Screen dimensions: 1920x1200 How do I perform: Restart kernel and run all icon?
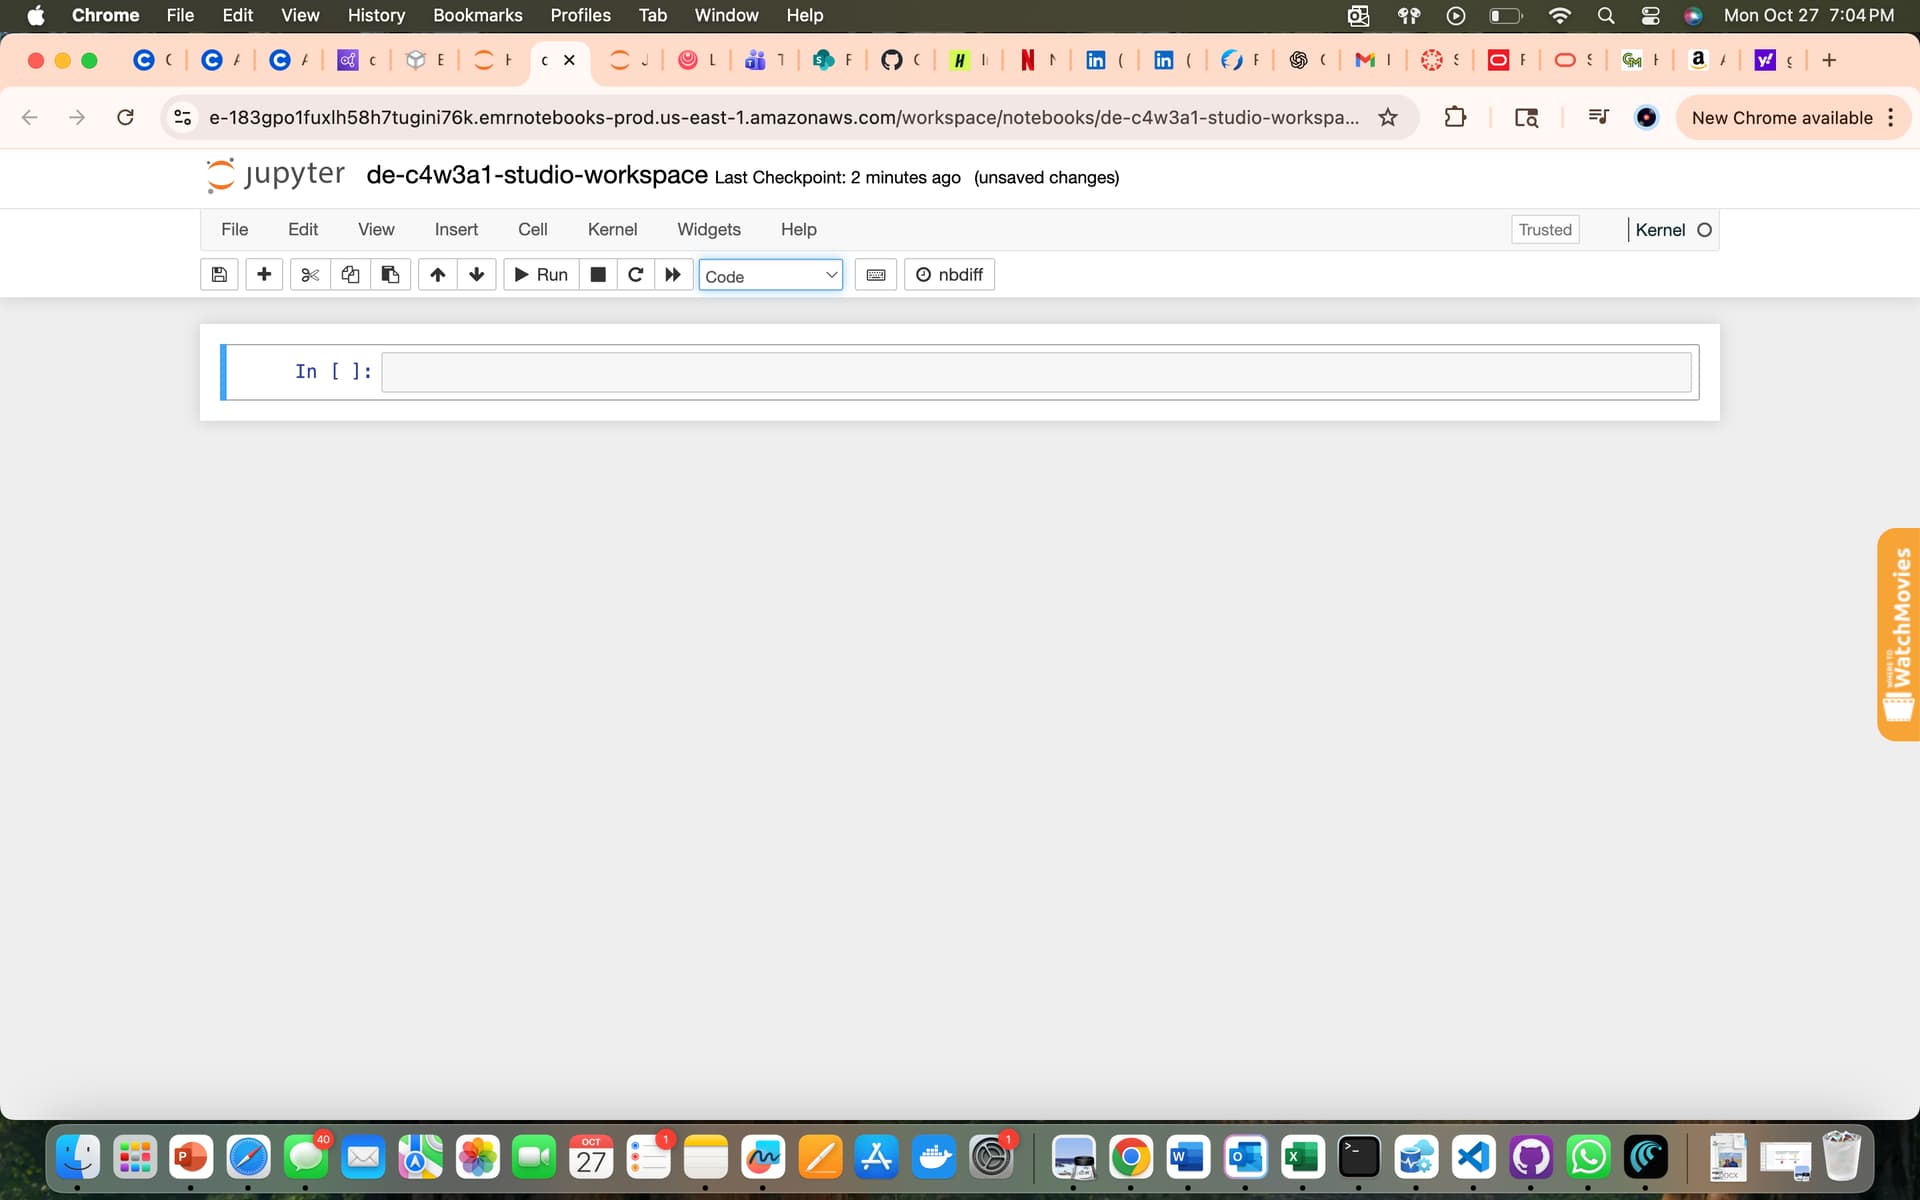[x=673, y=274]
